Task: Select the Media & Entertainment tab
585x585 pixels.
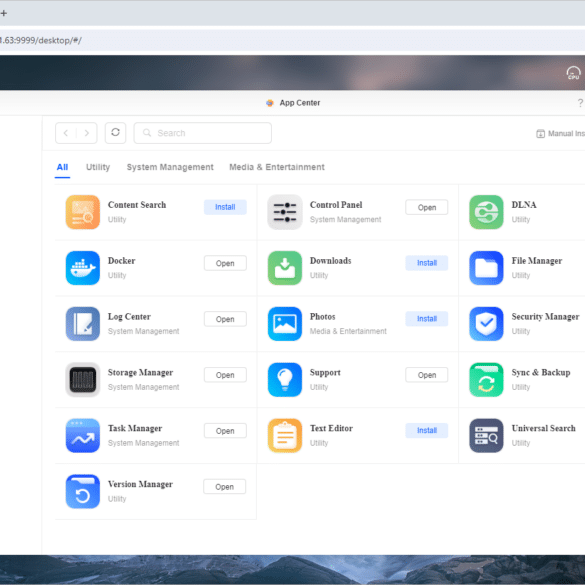Action: tap(276, 167)
